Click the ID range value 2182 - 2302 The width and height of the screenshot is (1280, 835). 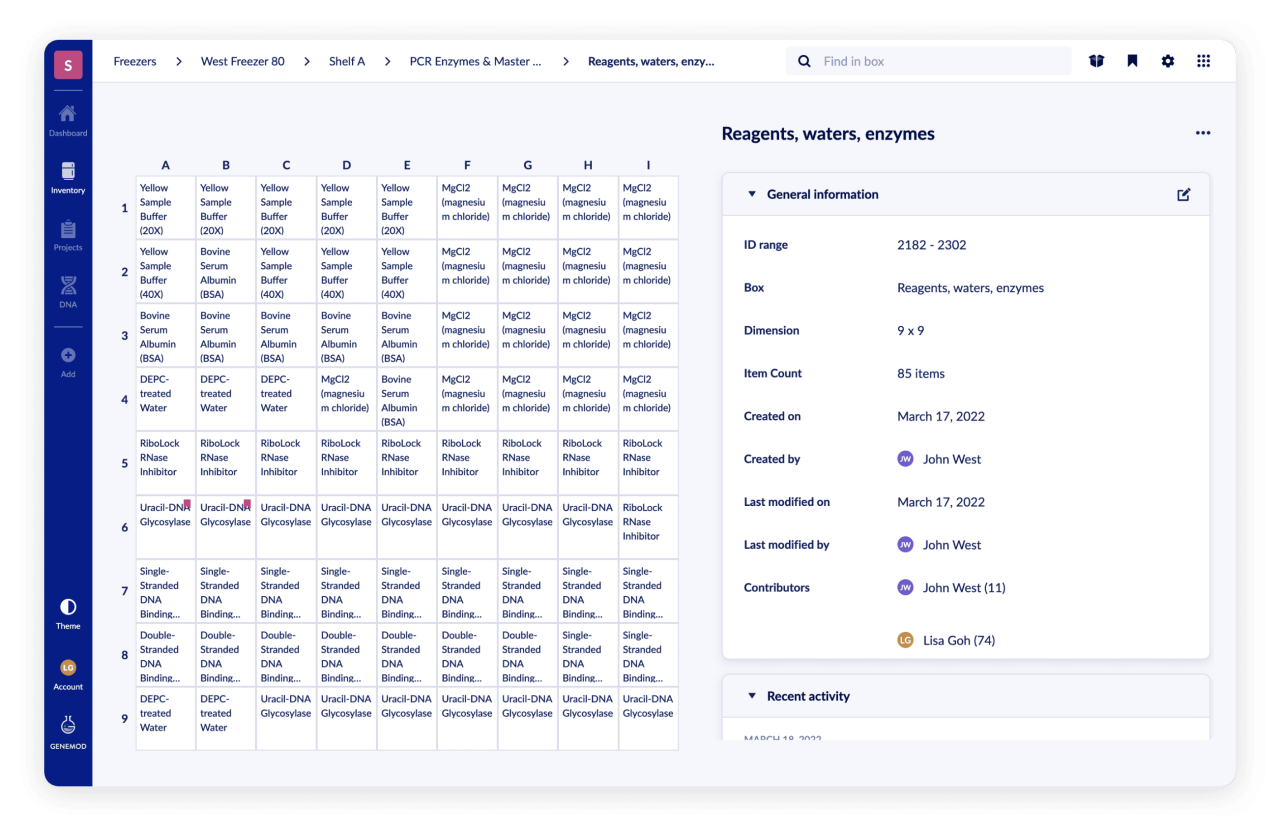(931, 245)
